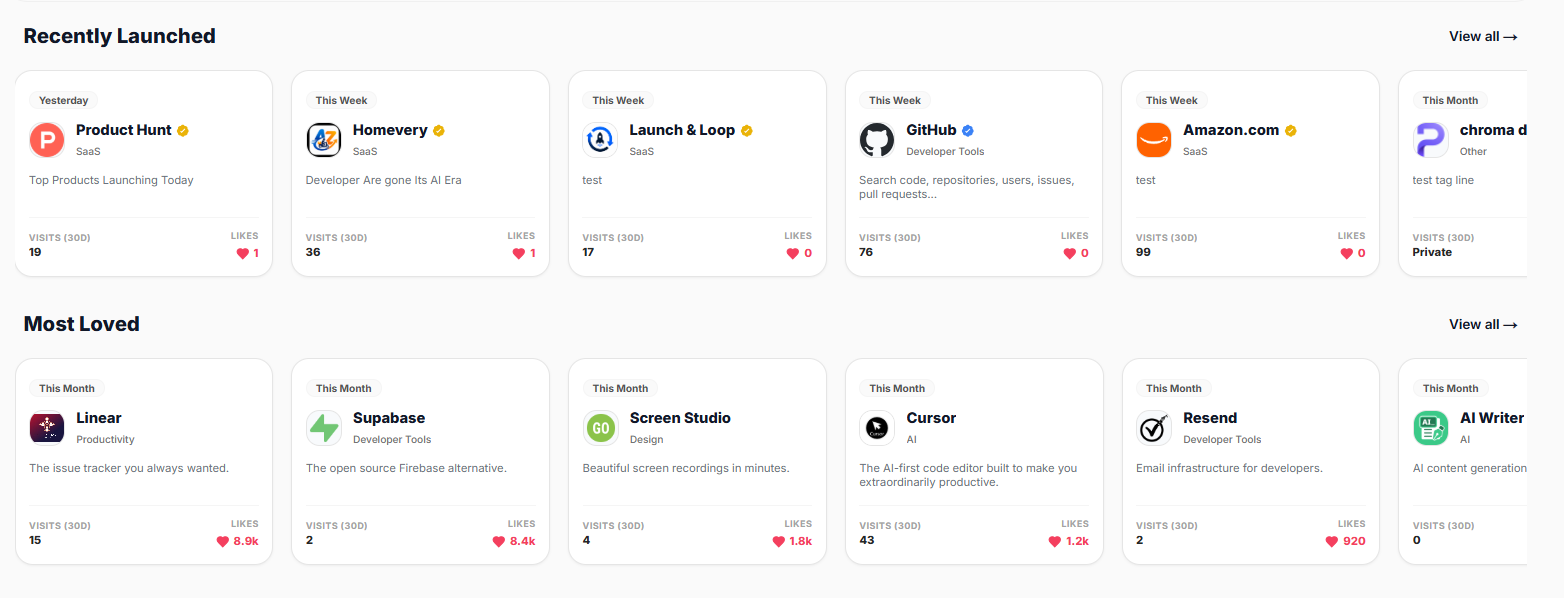1564x598 pixels.
Task: Like Cursor via heart icon
Action: tap(1055, 541)
